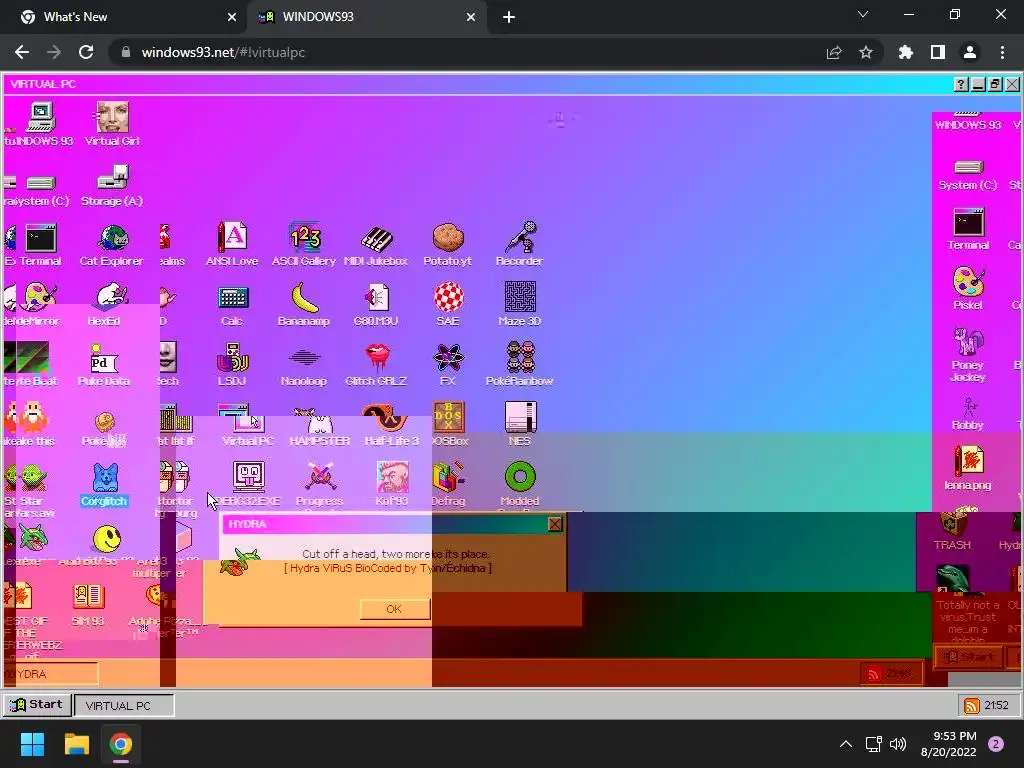Launch Poney Jockey in the right column
Screen dimensions: 1024x768
click(968, 355)
